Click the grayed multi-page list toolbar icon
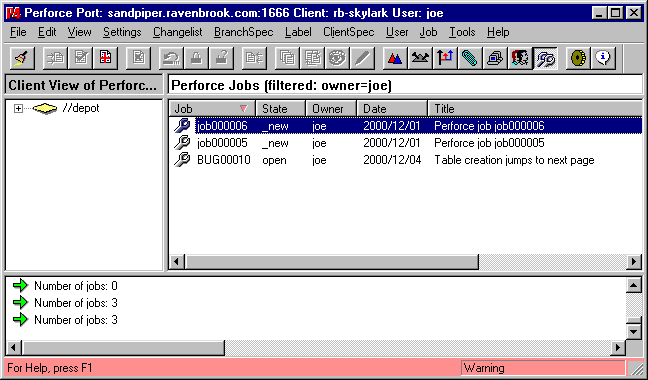 [x=312, y=58]
